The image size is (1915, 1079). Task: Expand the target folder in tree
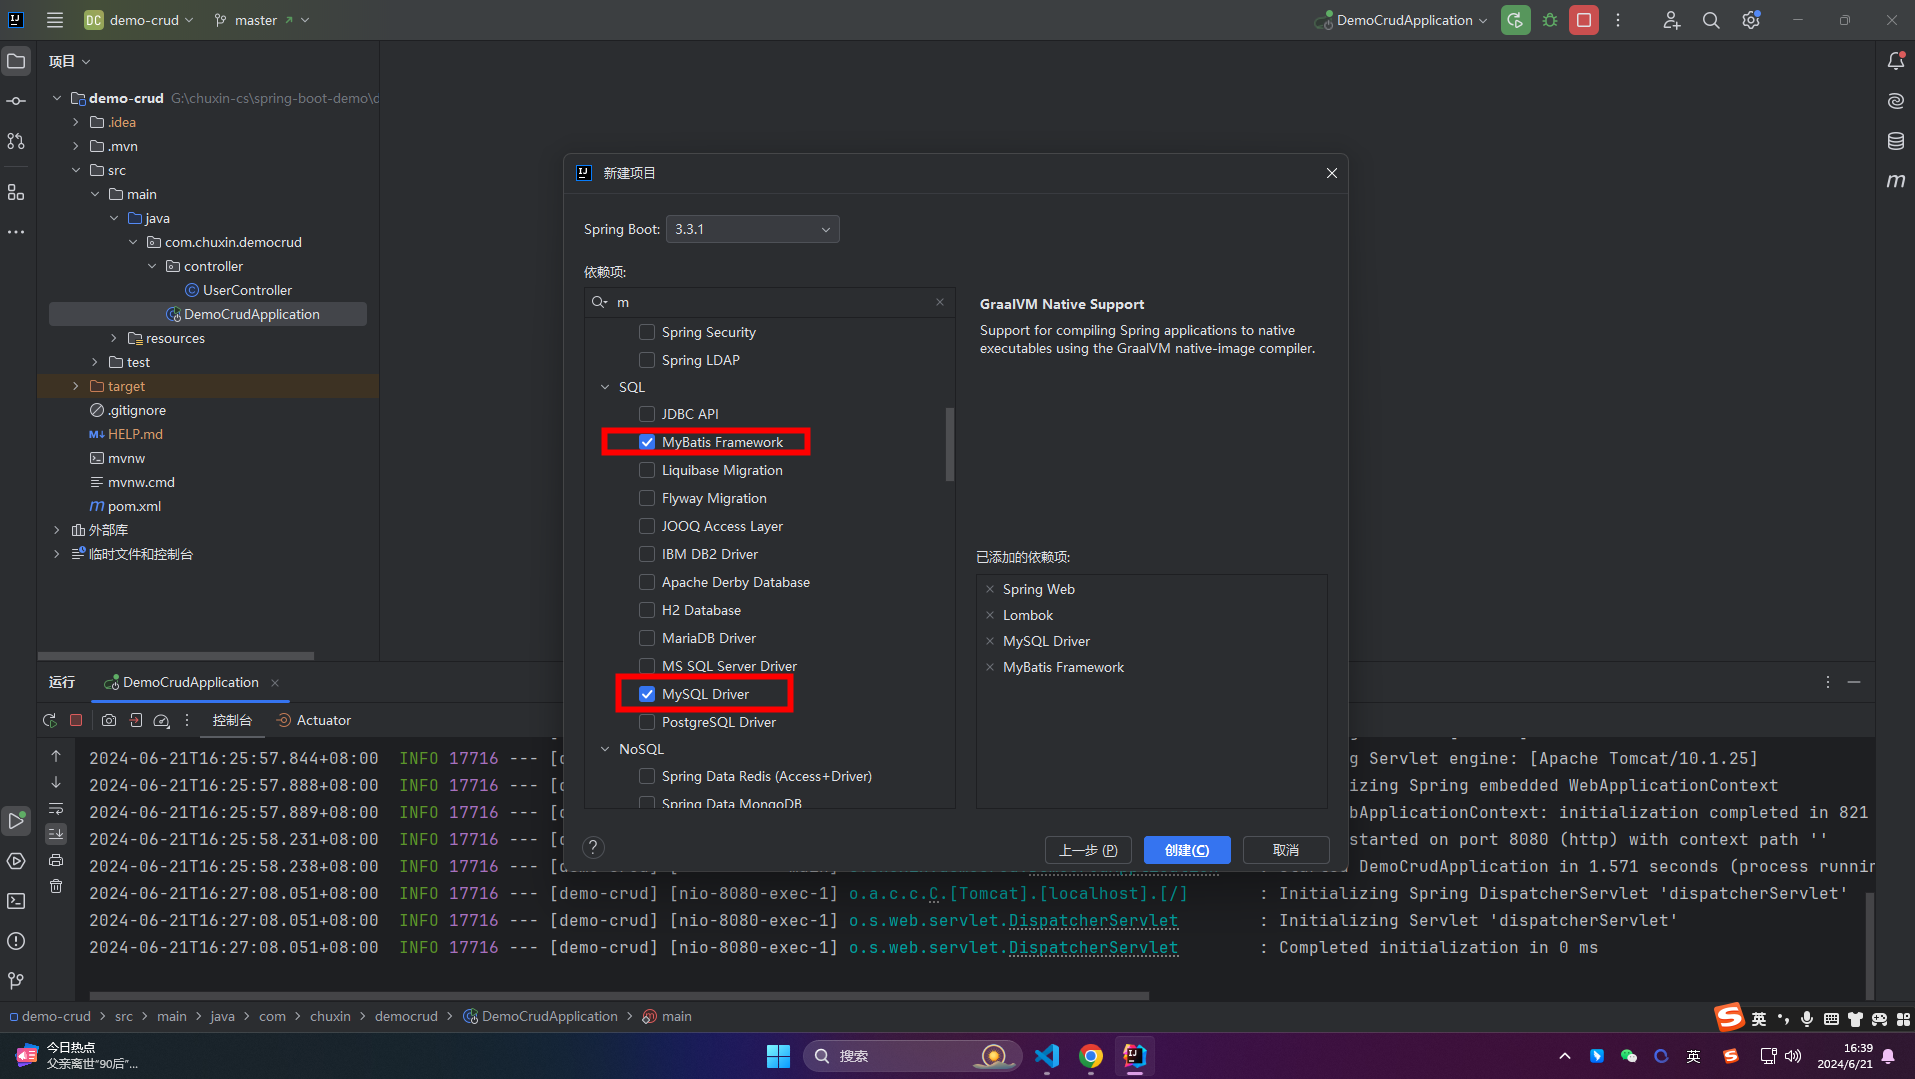coord(76,386)
